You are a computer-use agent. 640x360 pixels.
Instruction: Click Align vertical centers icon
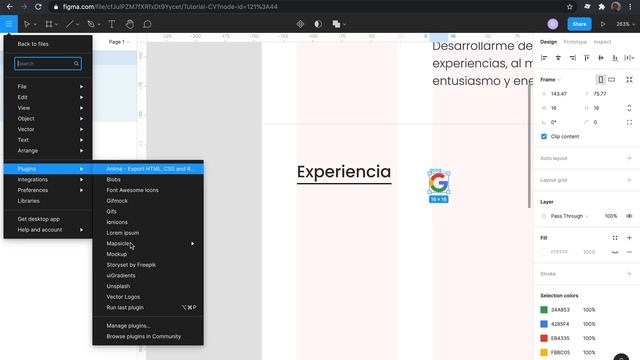[x=601, y=58]
